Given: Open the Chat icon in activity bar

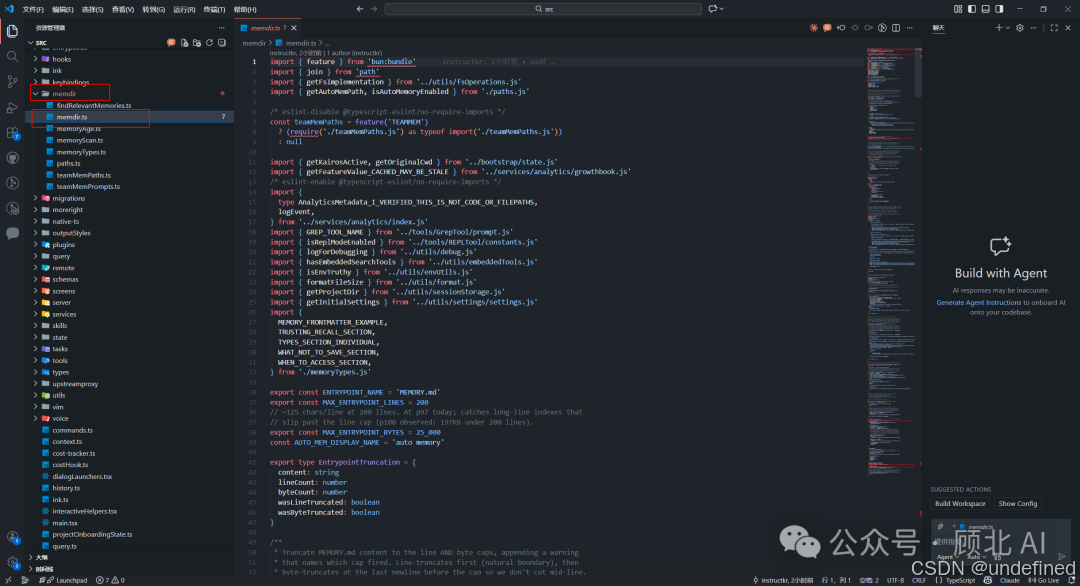Looking at the screenshot, I should (x=12, y=233).
